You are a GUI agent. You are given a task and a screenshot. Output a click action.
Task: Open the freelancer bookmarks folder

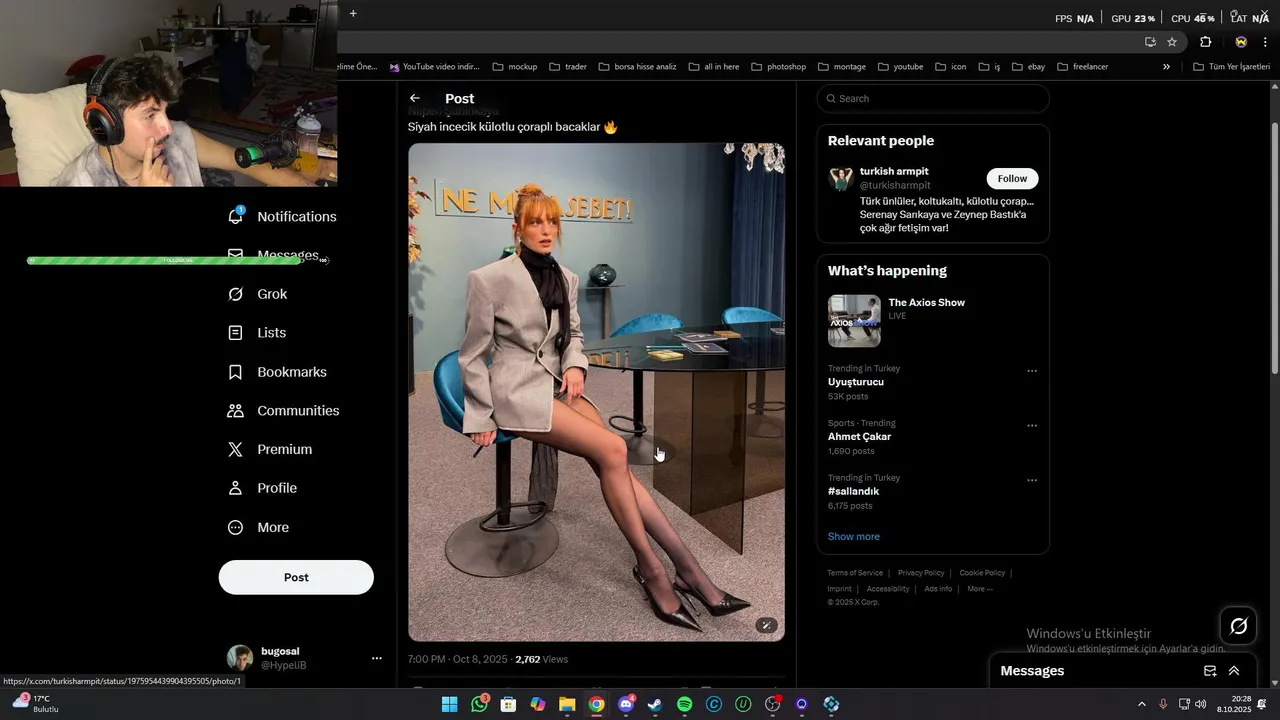[x=1082, y=67]
